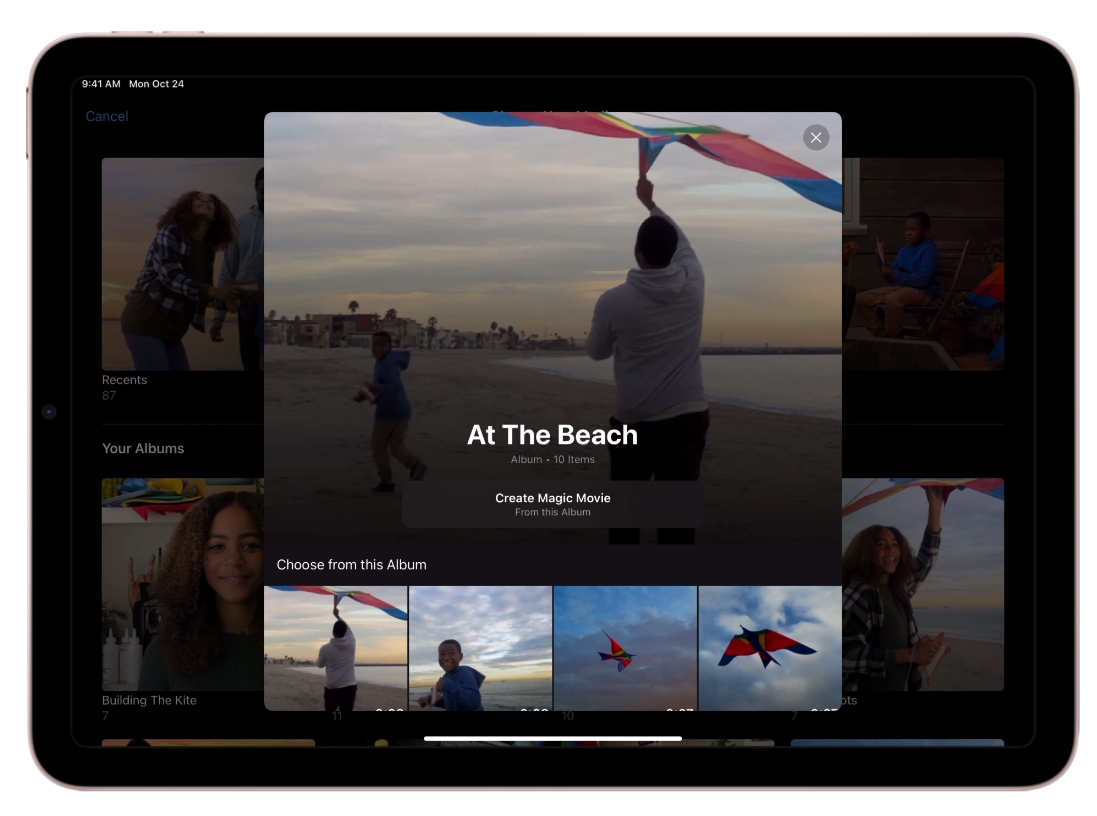Tap the 9:41 AM status bar time
Screen dimensions: 1097x816
101,84
